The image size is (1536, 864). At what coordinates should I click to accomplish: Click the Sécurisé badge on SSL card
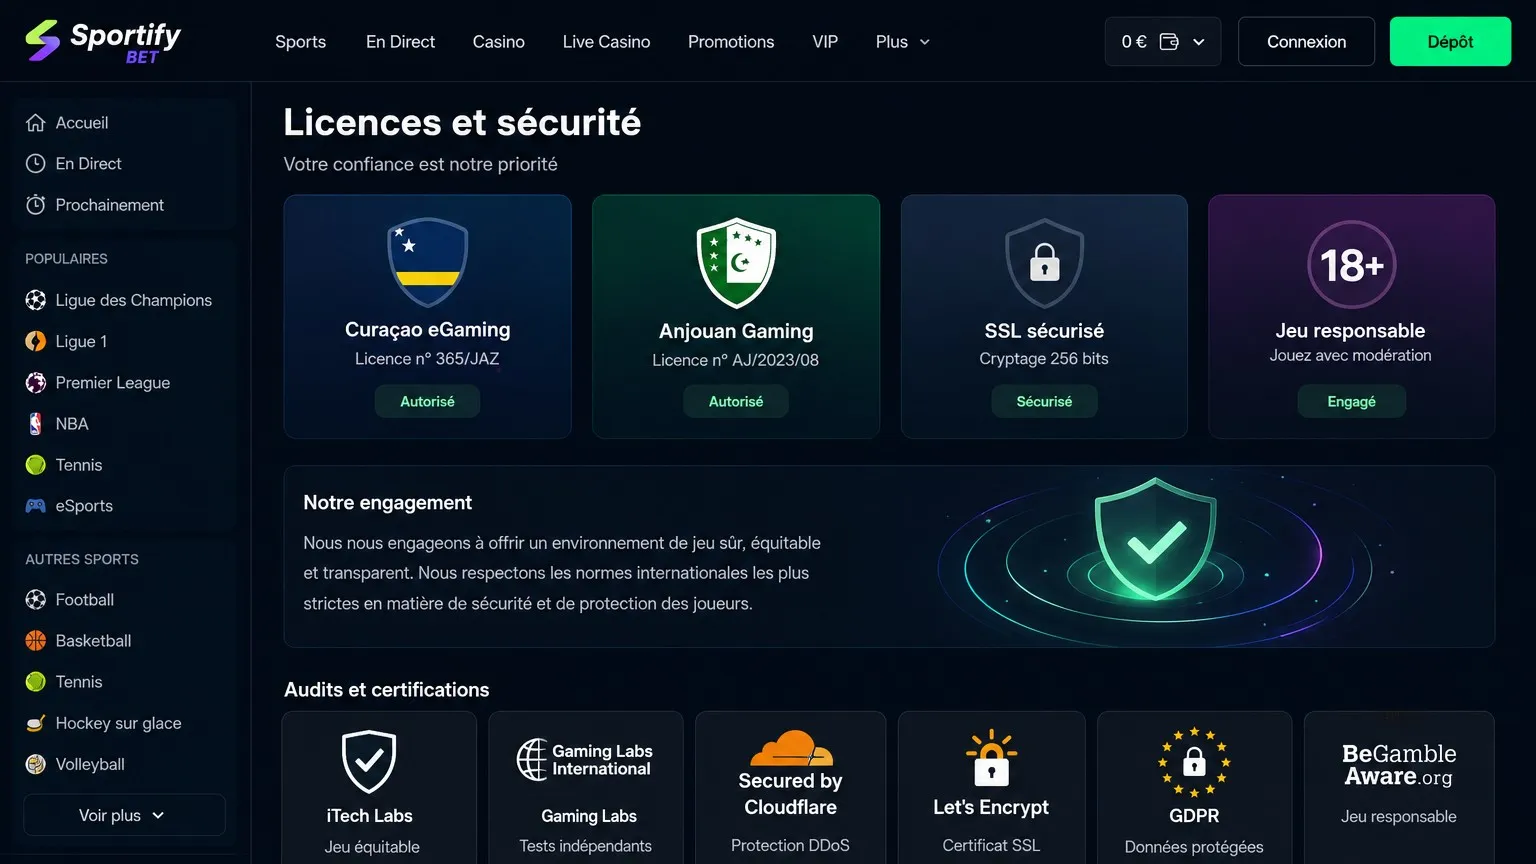[x=1044, y=401]
